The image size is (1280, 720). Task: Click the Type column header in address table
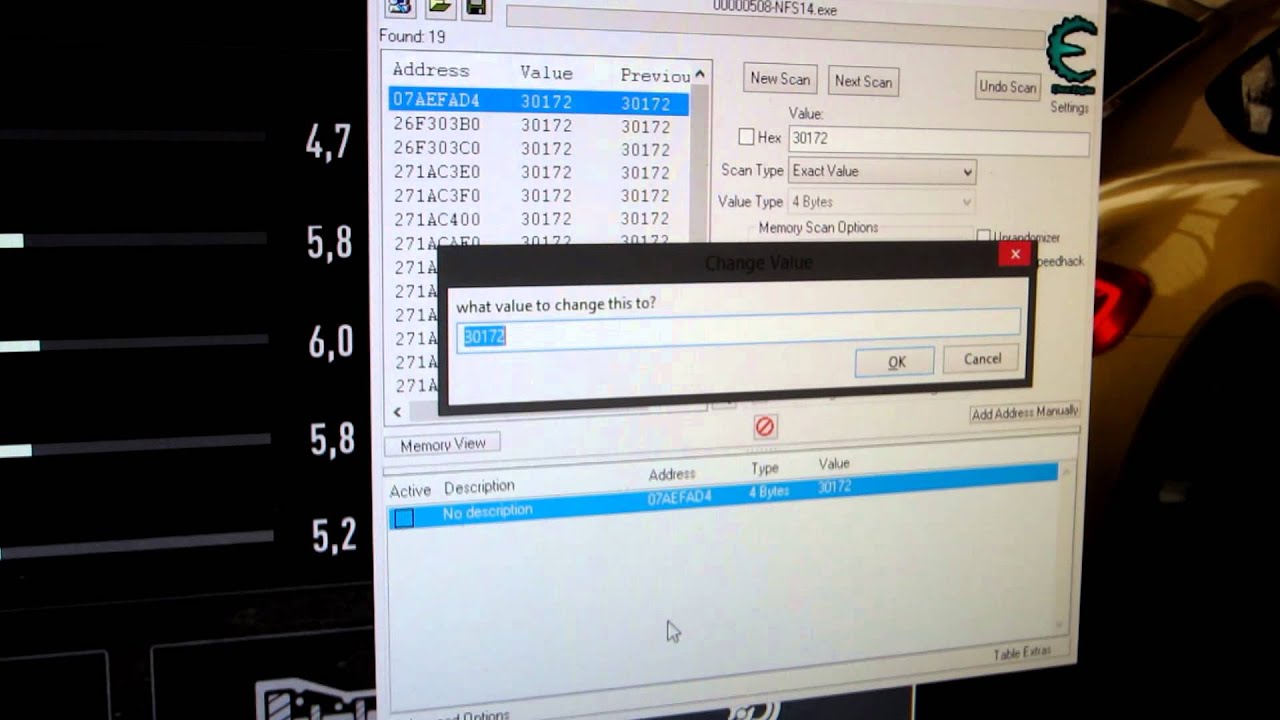pyautogui.click(x=765, y=468)
